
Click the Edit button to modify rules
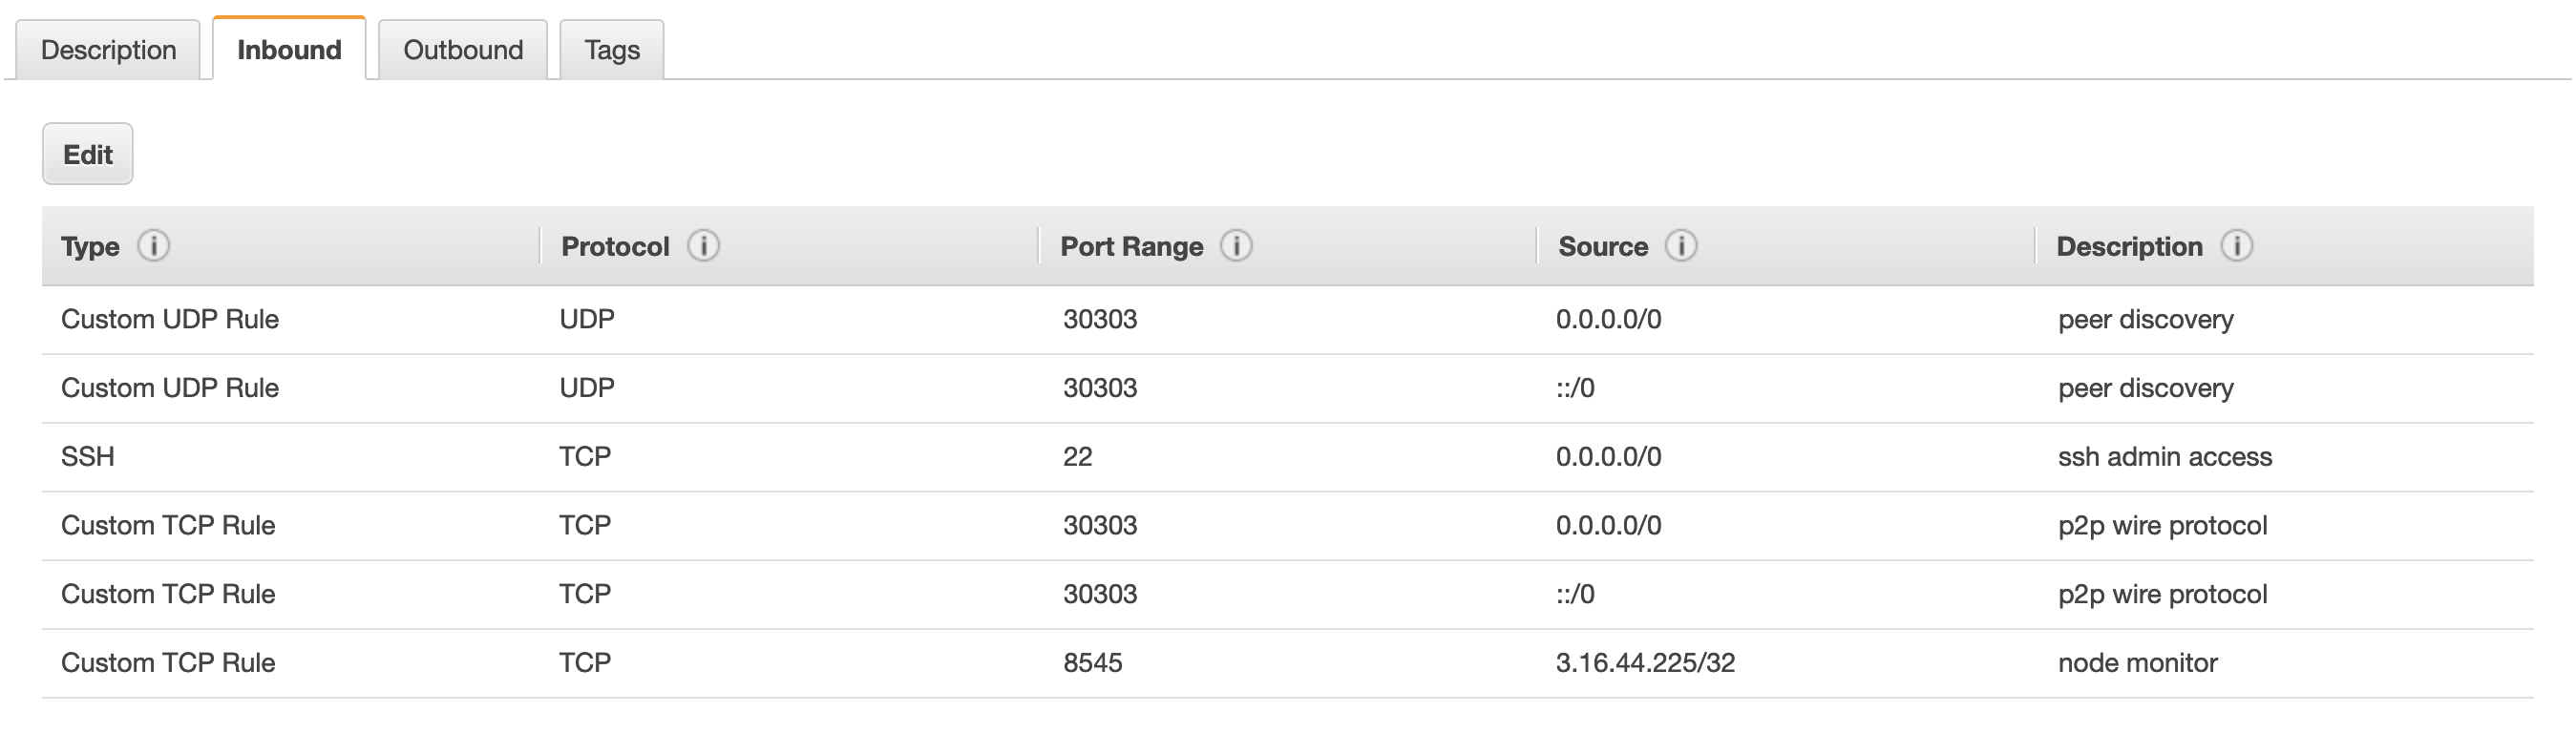(x=87, y=153)
